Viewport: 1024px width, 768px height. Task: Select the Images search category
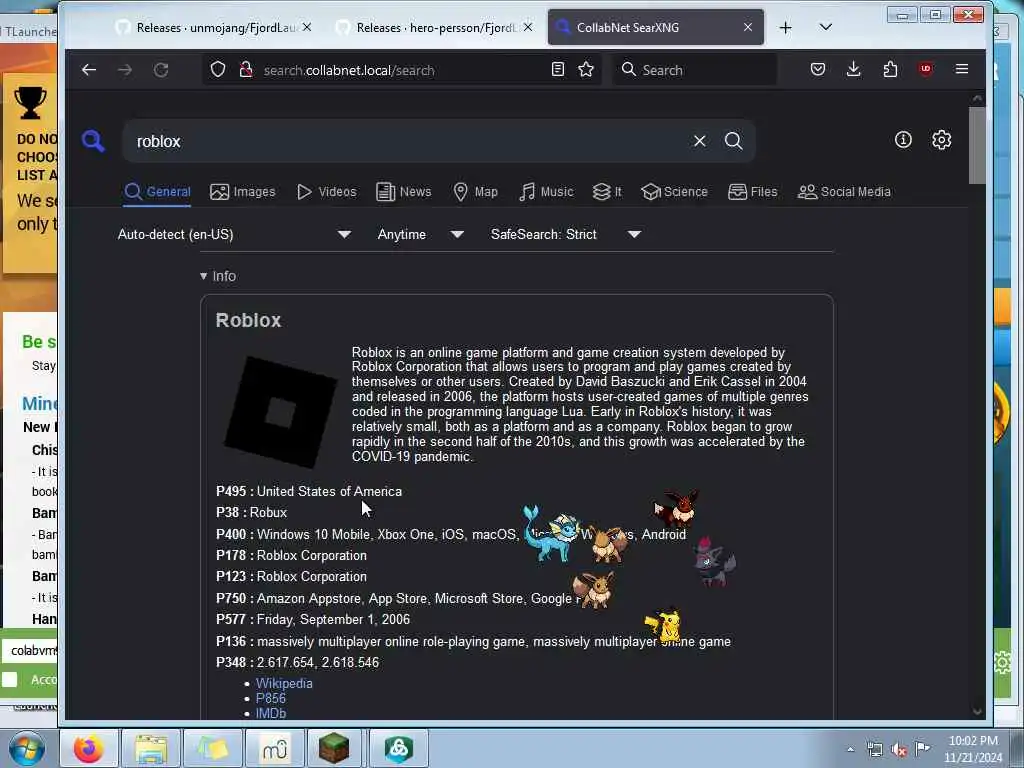[x=242, y=192]
